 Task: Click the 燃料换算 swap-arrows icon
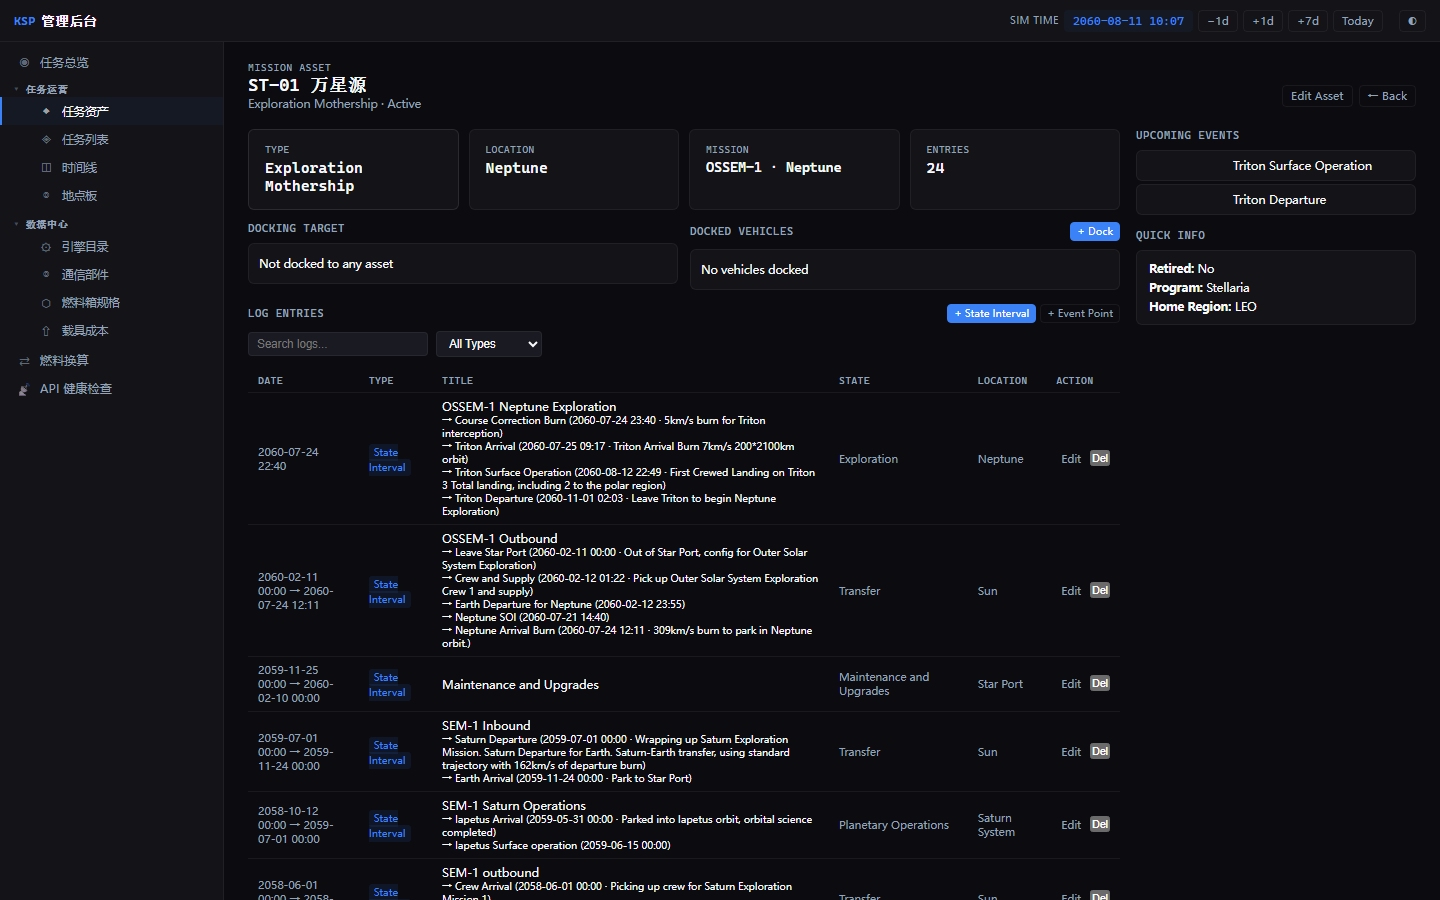[24, 361]
